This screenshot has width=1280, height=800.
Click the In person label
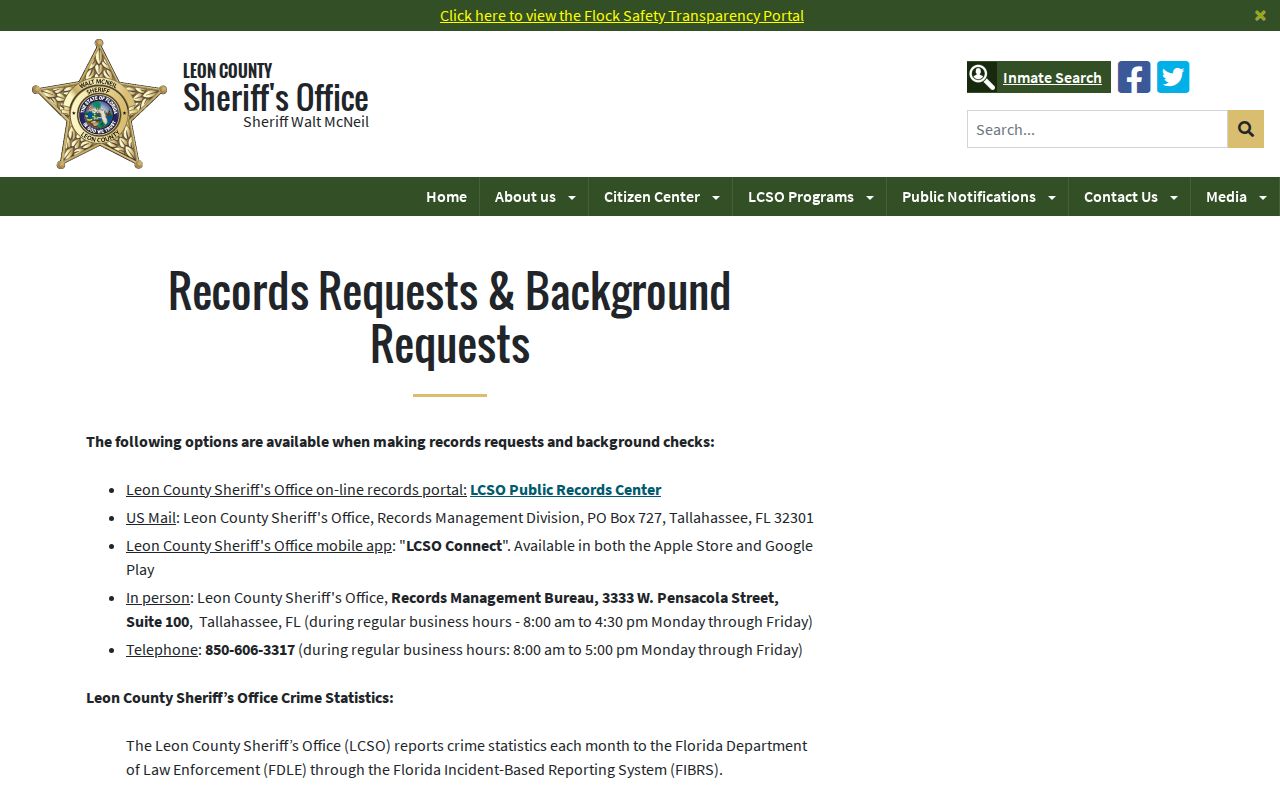(x=158, y=598)
